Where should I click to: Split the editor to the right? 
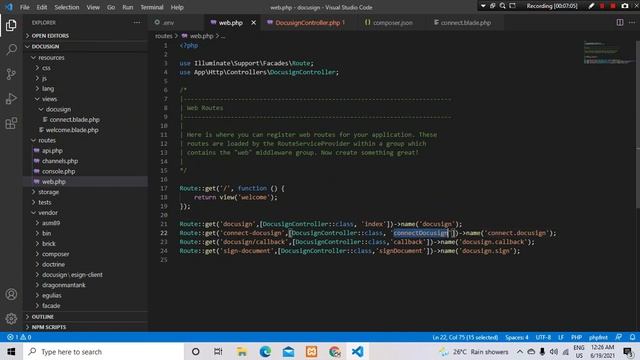point(620,22)
